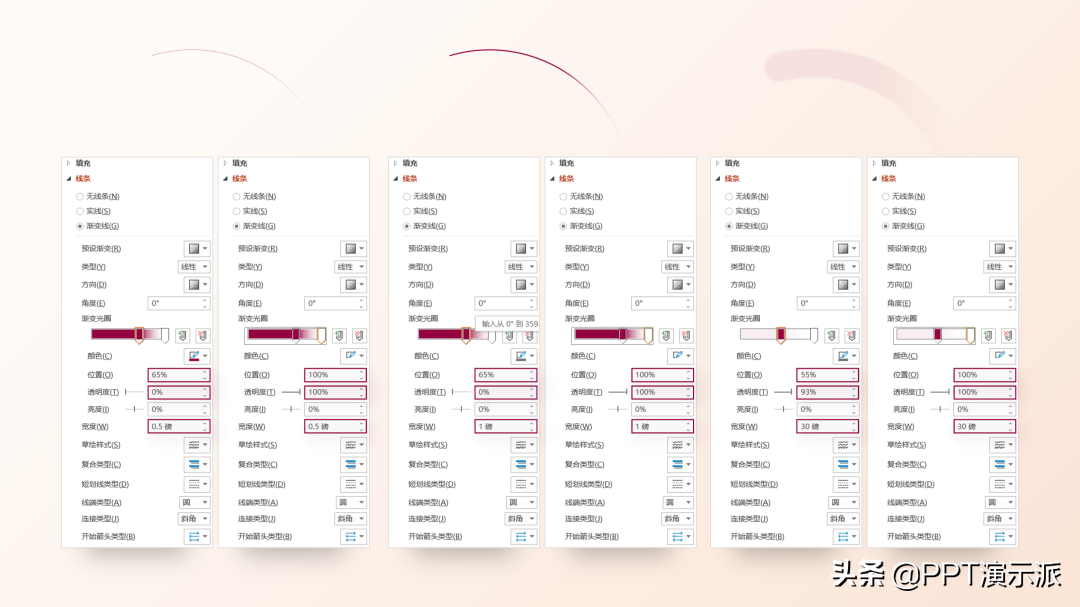Click 透明度 field showing 0% in first panel
The width and height of the screenshot is (1080, 607).
[178, 392]
